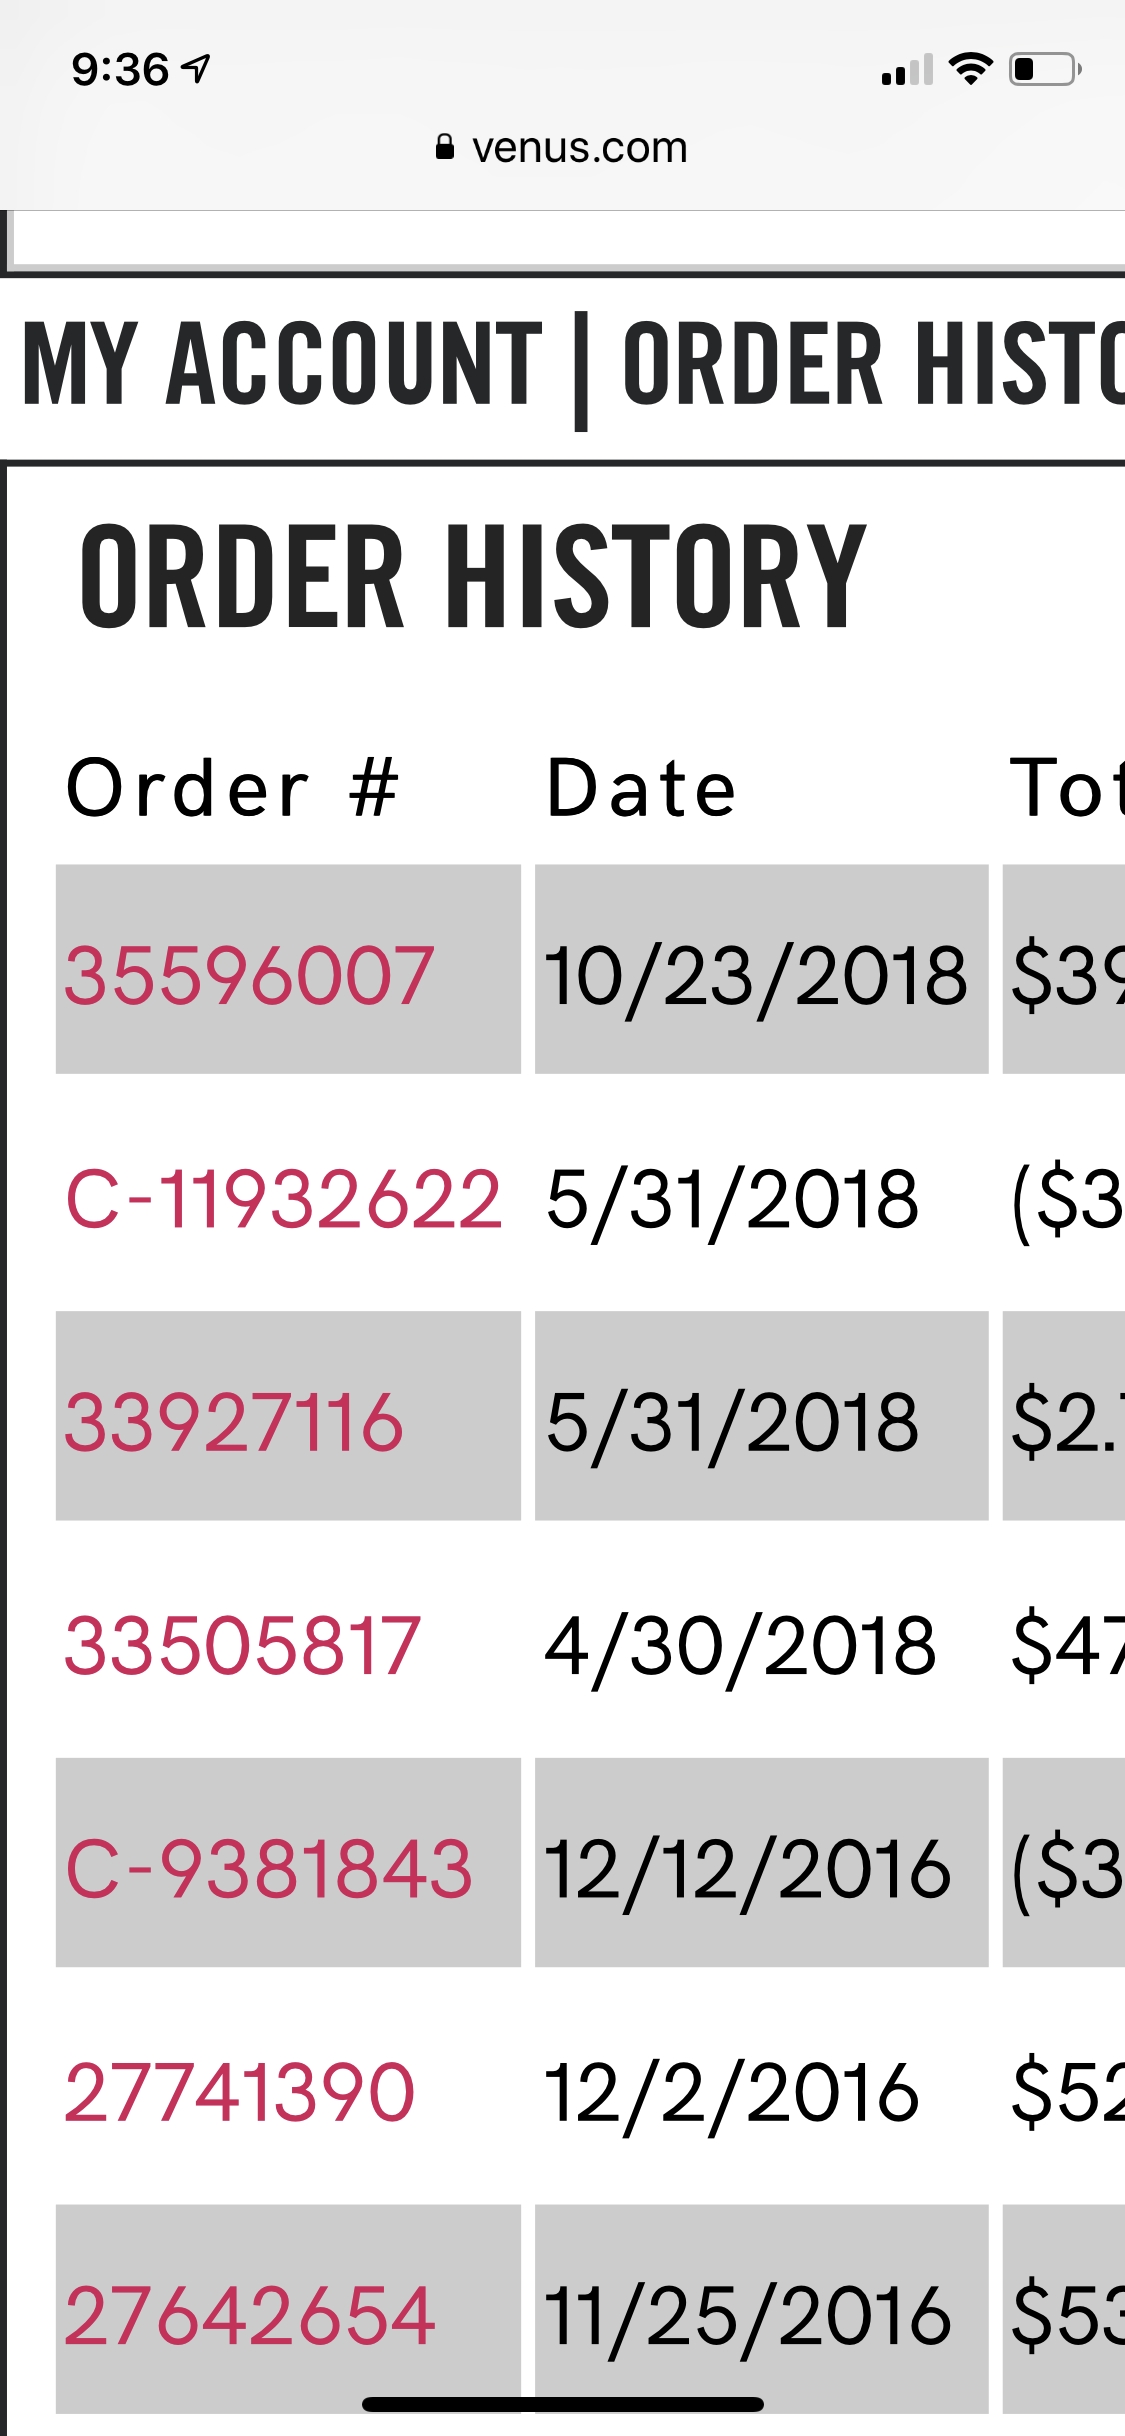Tap the My Account heading
This screenshot has height=2436, width=1125.
coord(282,364)
